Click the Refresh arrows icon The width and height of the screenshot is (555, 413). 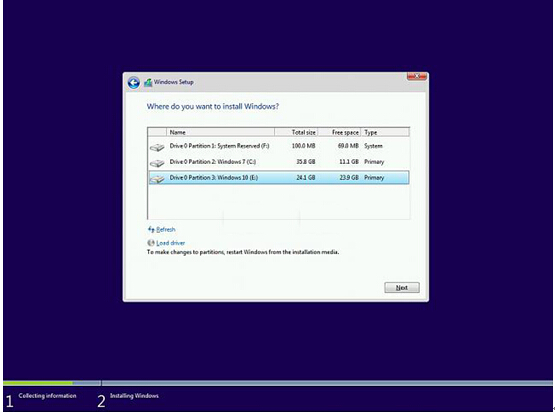point(151,229)
